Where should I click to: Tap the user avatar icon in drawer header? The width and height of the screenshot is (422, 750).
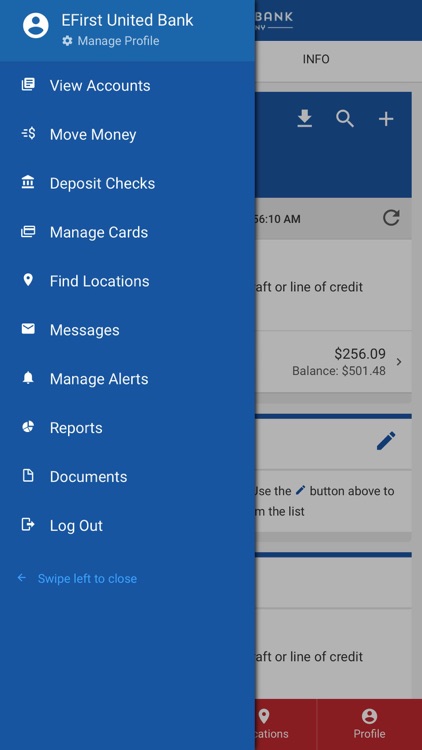35,25
